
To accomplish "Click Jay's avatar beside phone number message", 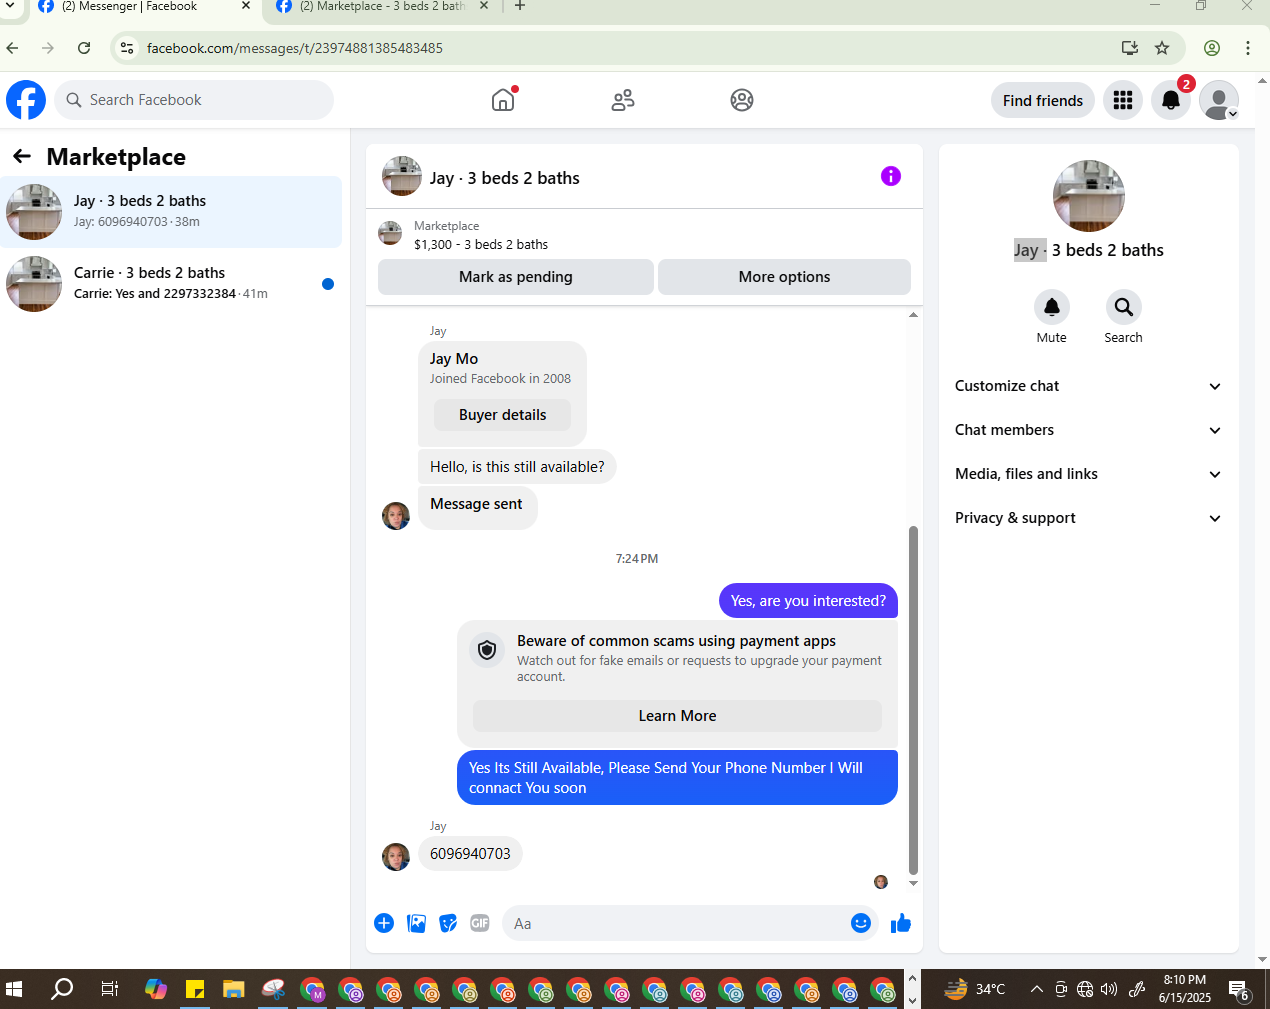I will [x=396, y=857].
